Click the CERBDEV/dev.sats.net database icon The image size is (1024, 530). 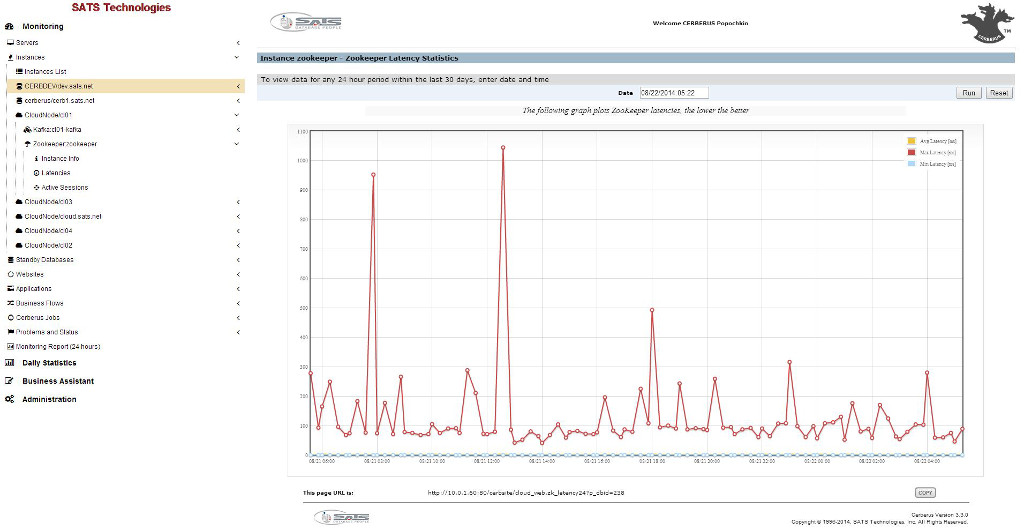(x=19, y=86)
